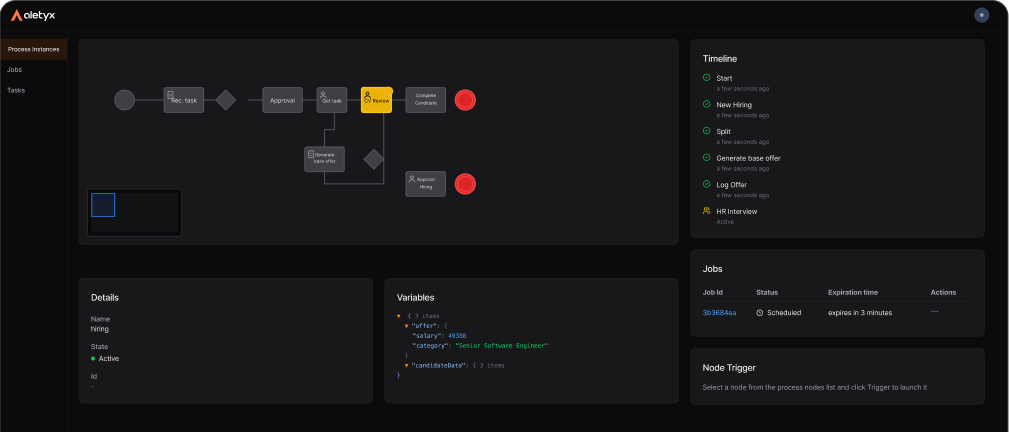This screenshot has height=432, width=1009.
Task: Click the clock icon next to Scheduled
Action: [760, 313]
